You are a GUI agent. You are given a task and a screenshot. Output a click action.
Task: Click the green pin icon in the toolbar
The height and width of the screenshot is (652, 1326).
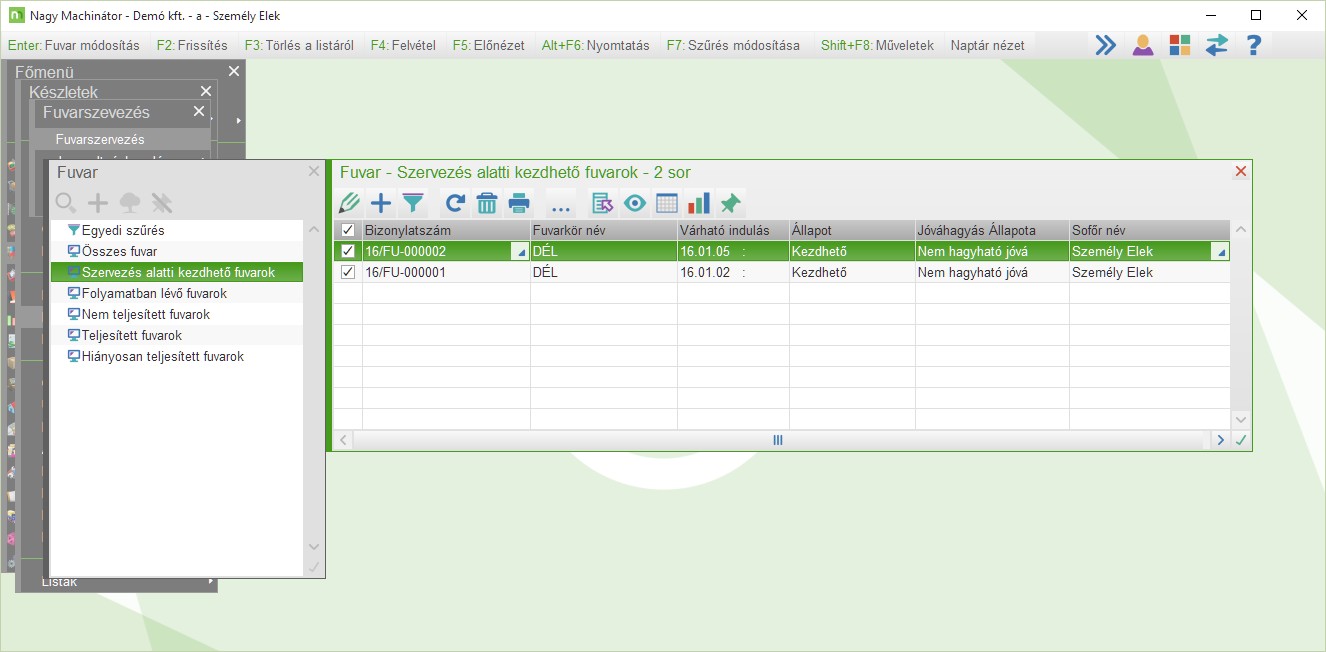pyautogui.click(x=731, y=203)
